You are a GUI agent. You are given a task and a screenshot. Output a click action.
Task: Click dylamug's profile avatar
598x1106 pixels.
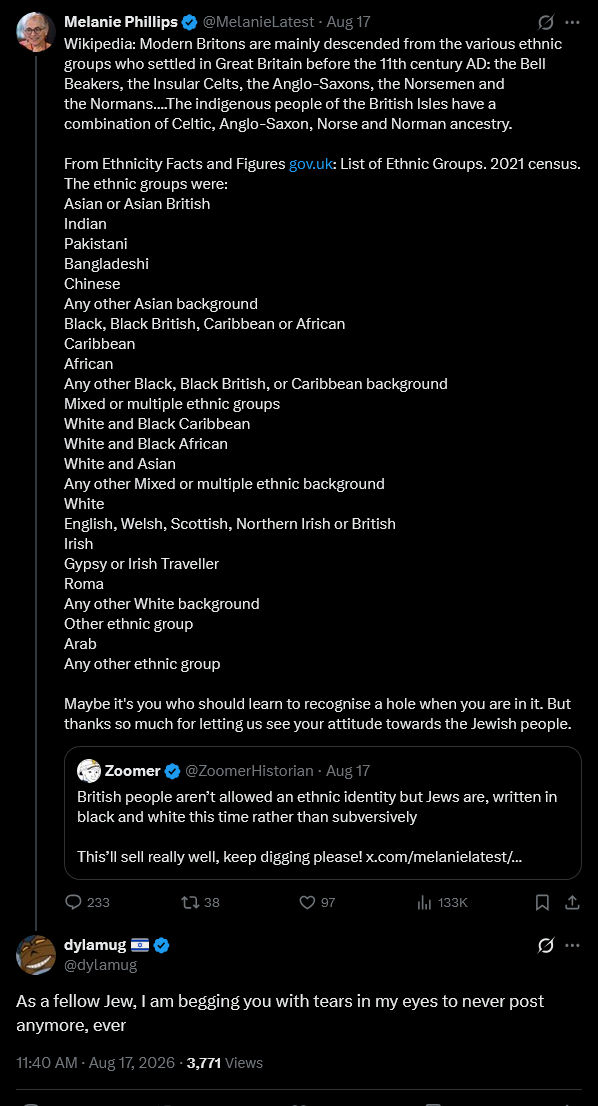pyautogui.click(x=36, y=955)
